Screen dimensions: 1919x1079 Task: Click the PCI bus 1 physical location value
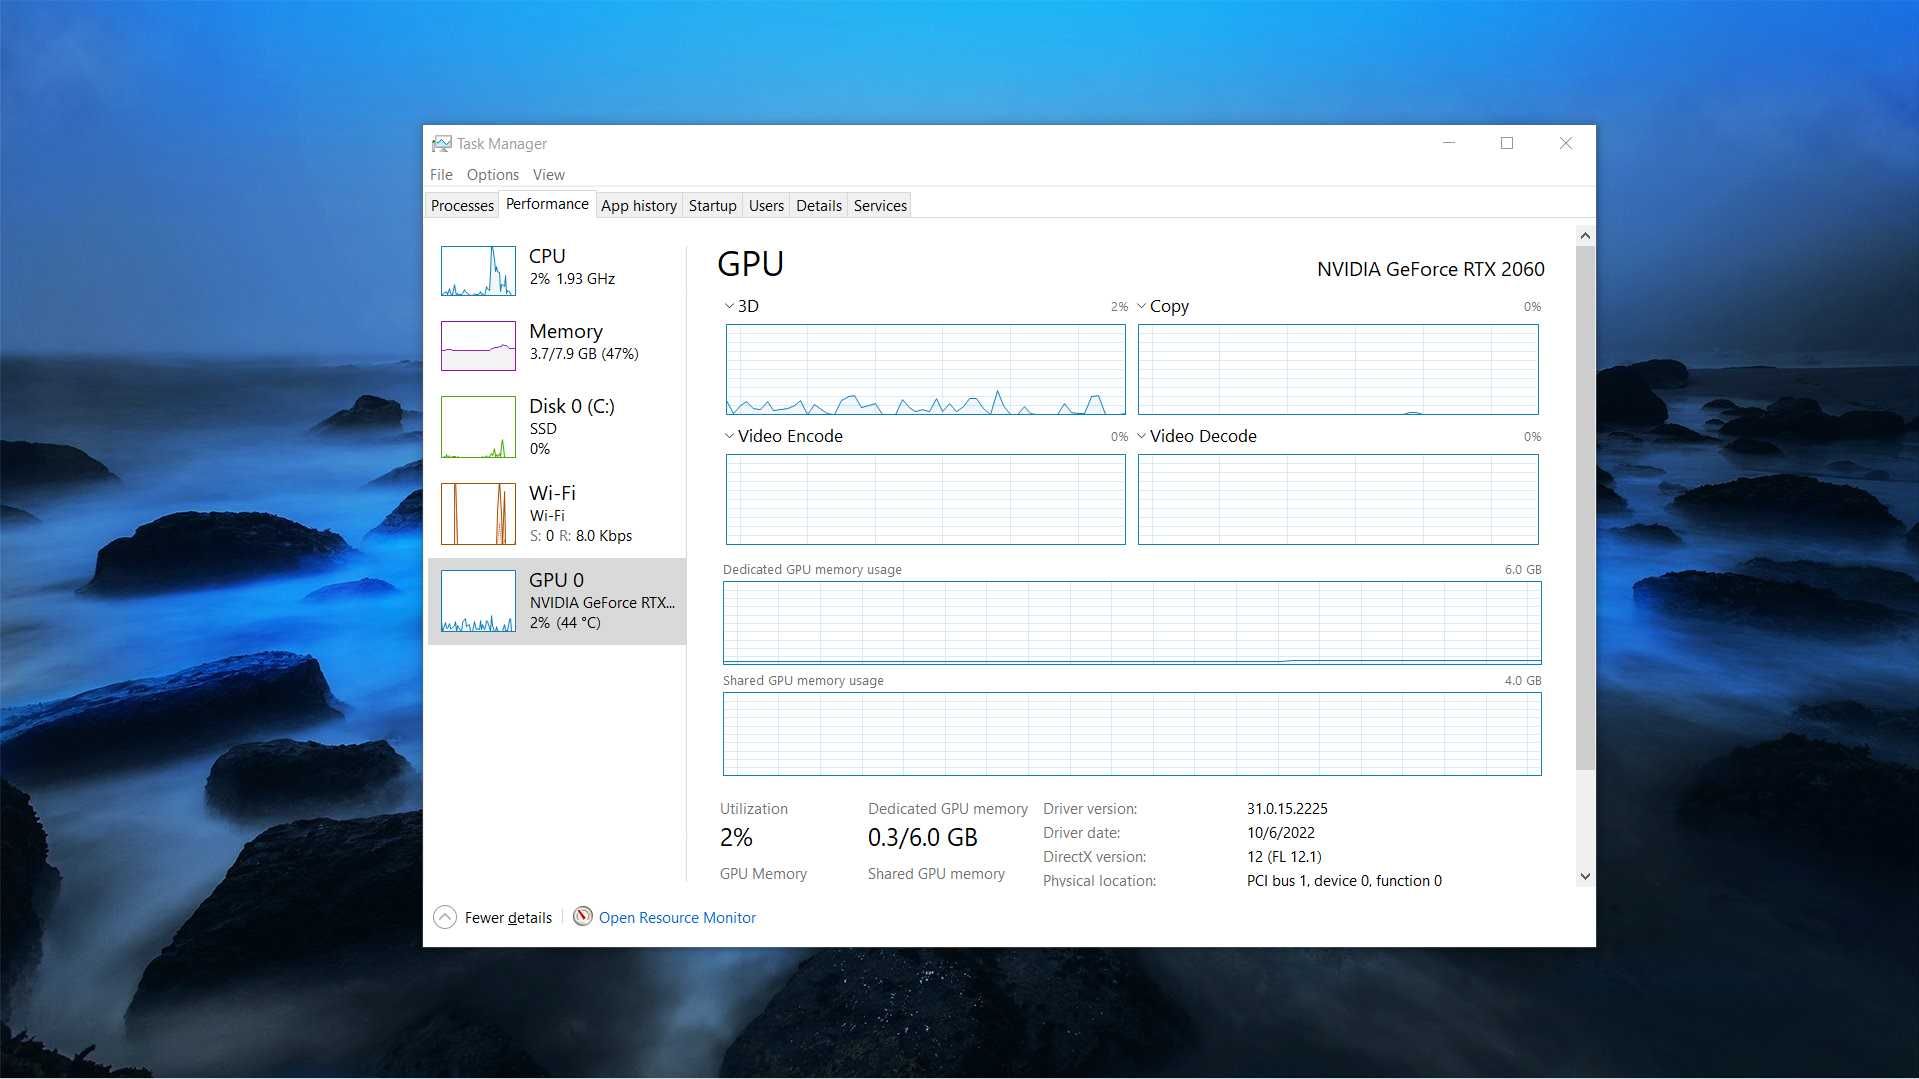pos(1344,880)
